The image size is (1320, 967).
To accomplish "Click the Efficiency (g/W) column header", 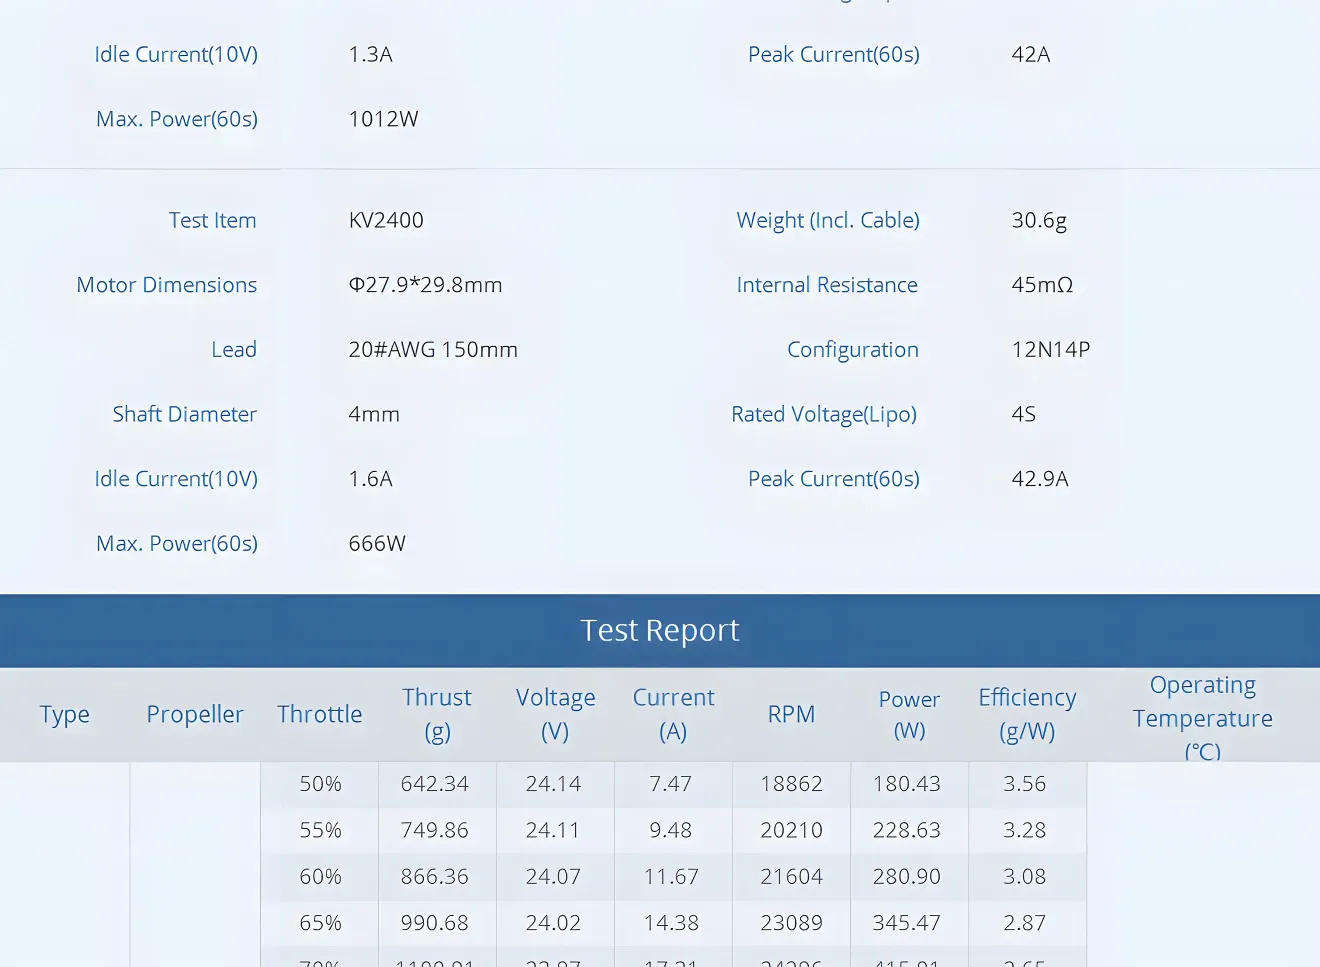I will 1027,714.
